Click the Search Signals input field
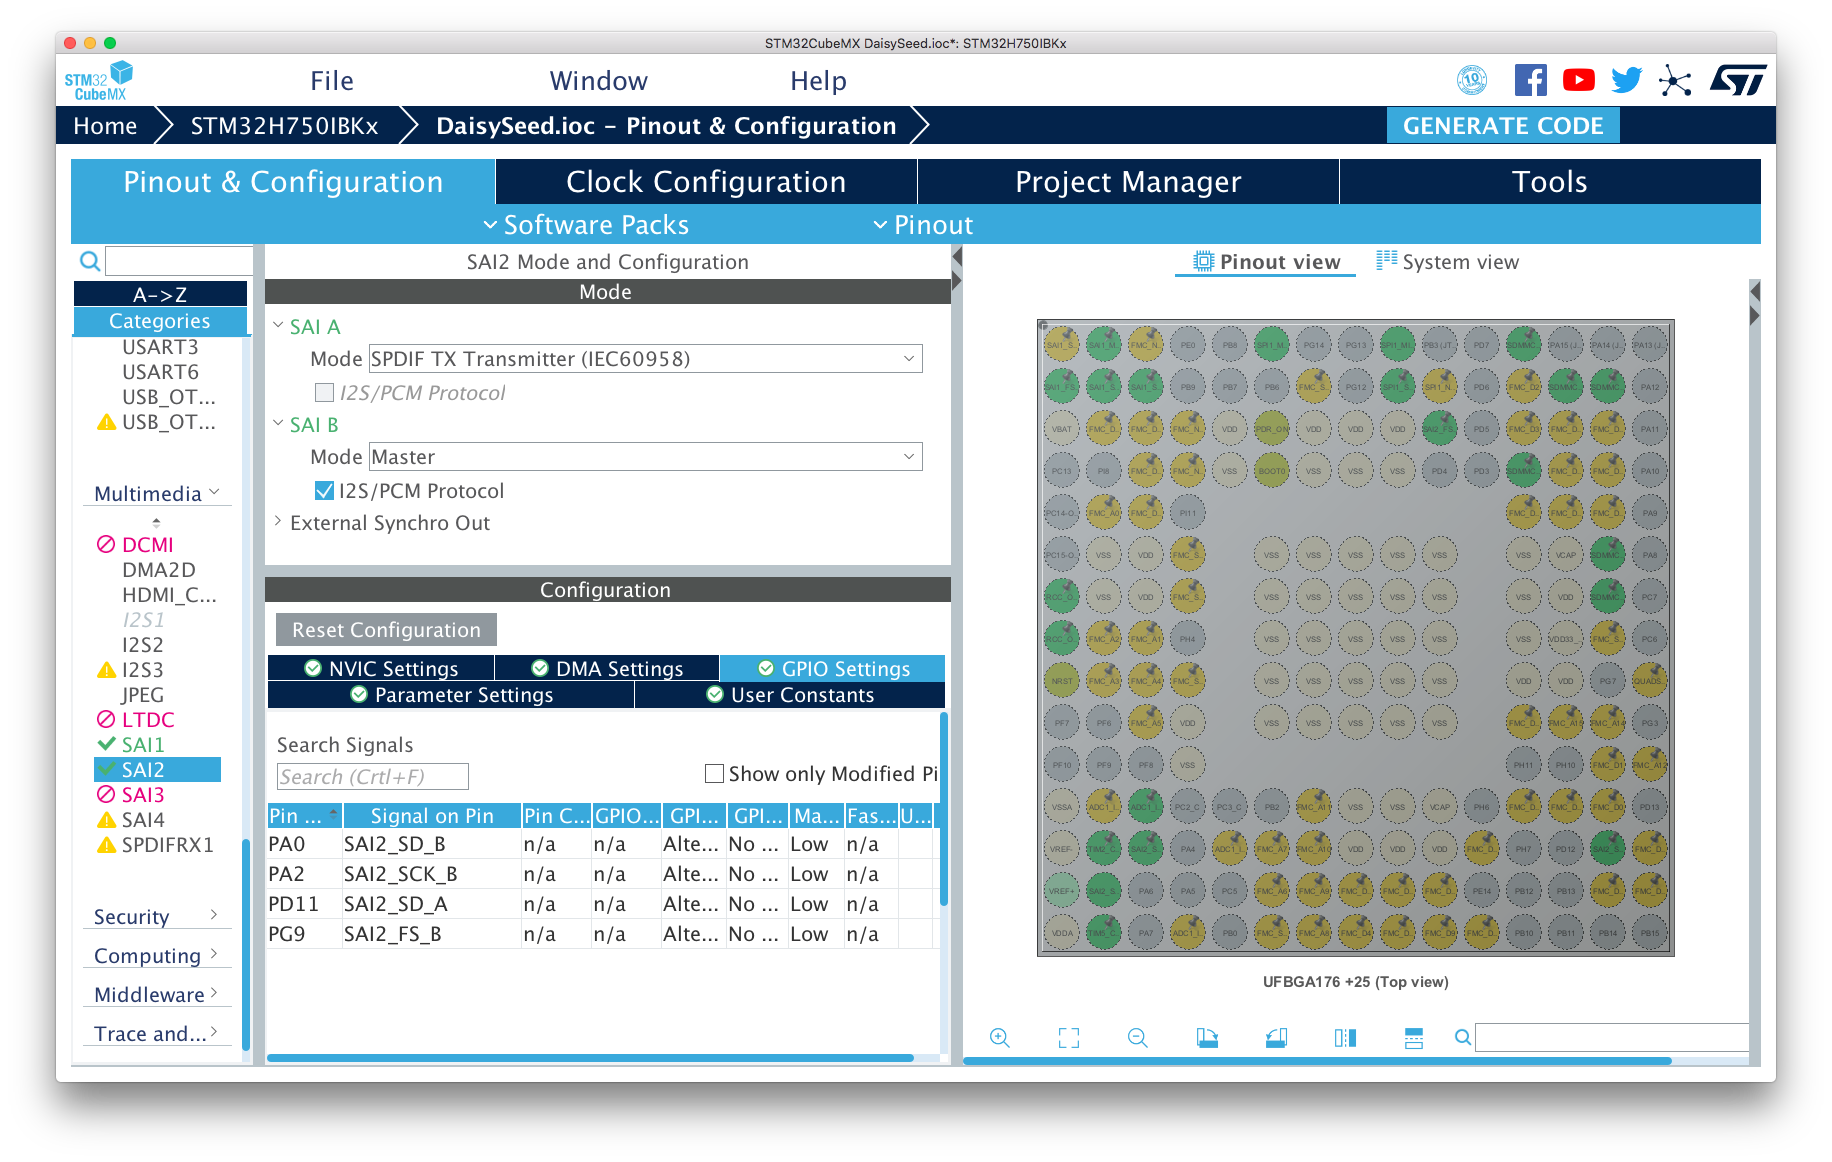 372,777
